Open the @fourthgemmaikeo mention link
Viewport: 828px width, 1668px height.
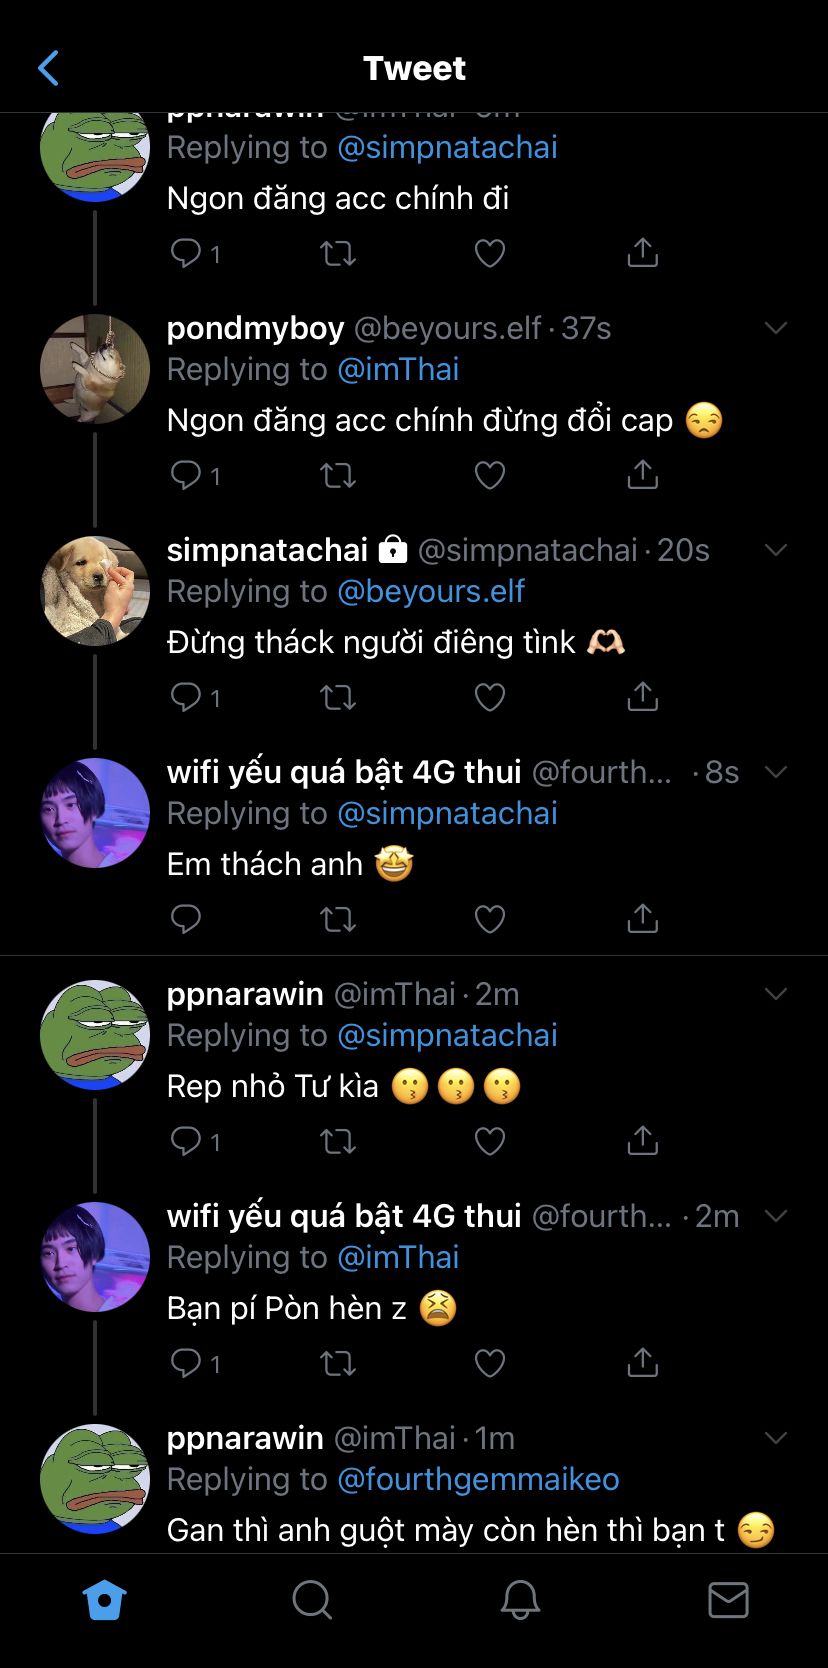click(478, 1479)
